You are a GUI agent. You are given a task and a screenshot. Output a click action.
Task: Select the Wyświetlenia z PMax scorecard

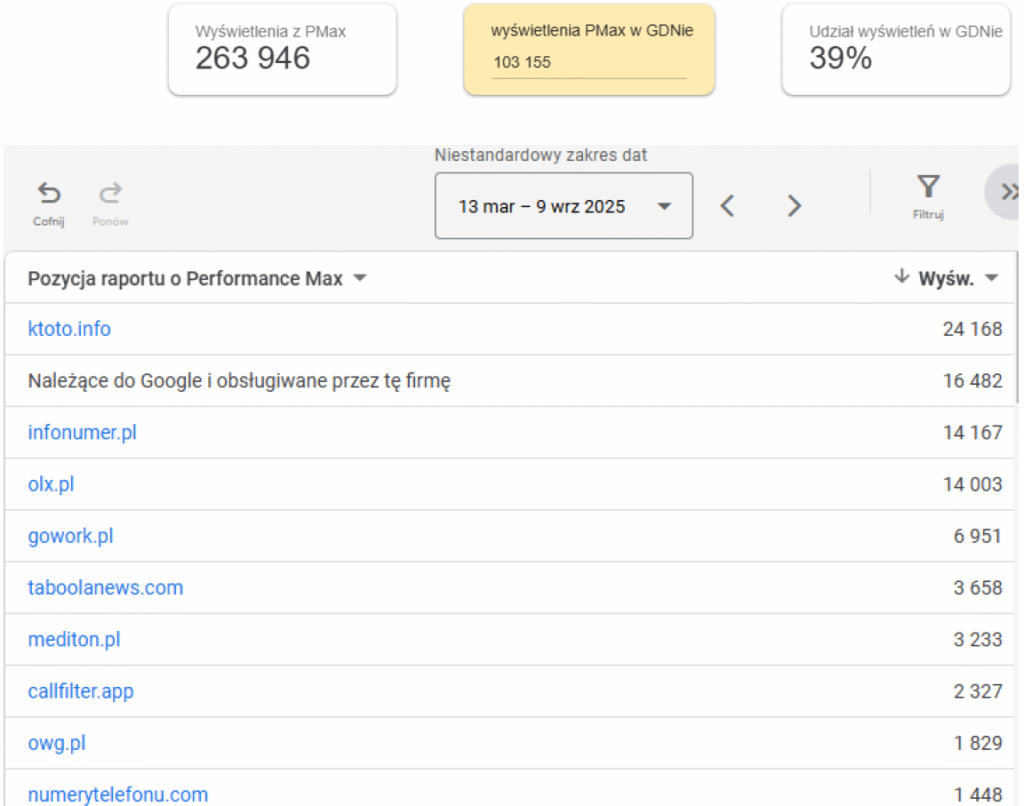tap(282, 50)
